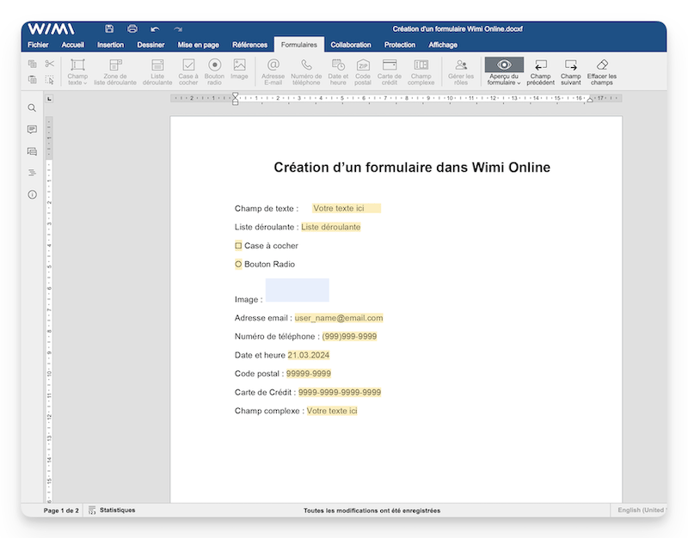
Task: Open the comments panel in left sidebar
Action: coord(32,129)
